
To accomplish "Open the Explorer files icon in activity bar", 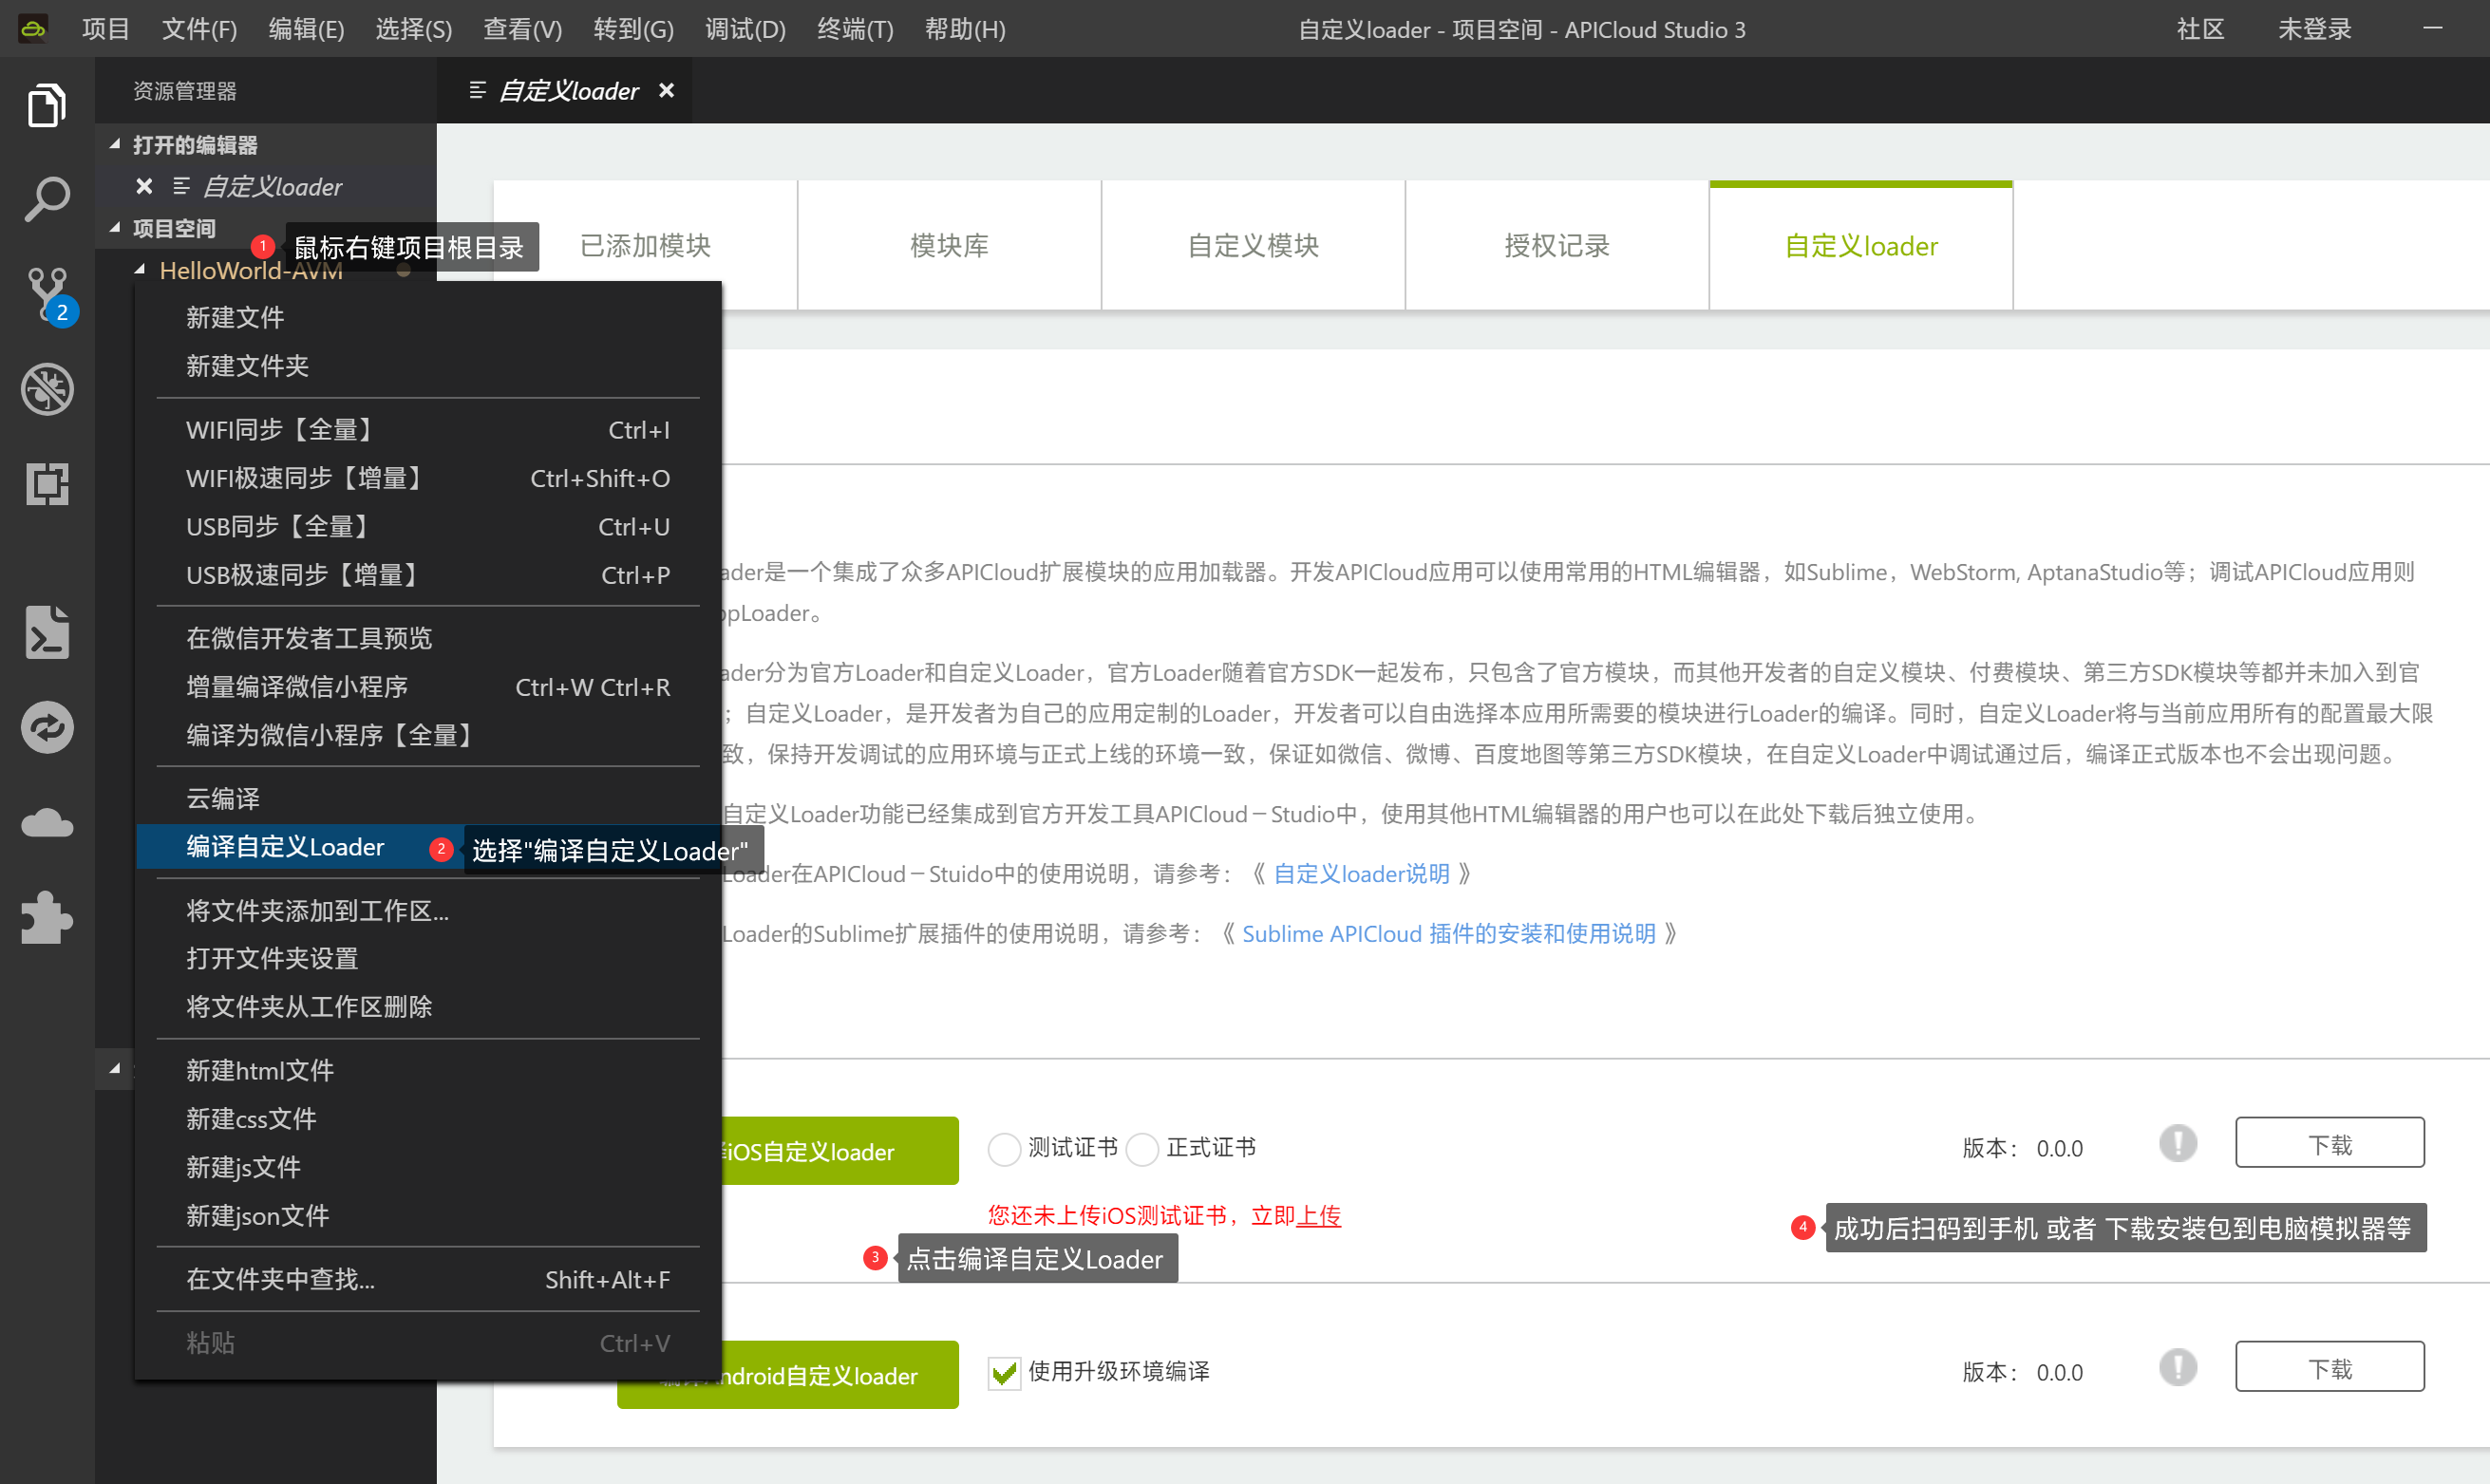I will 46,104.
